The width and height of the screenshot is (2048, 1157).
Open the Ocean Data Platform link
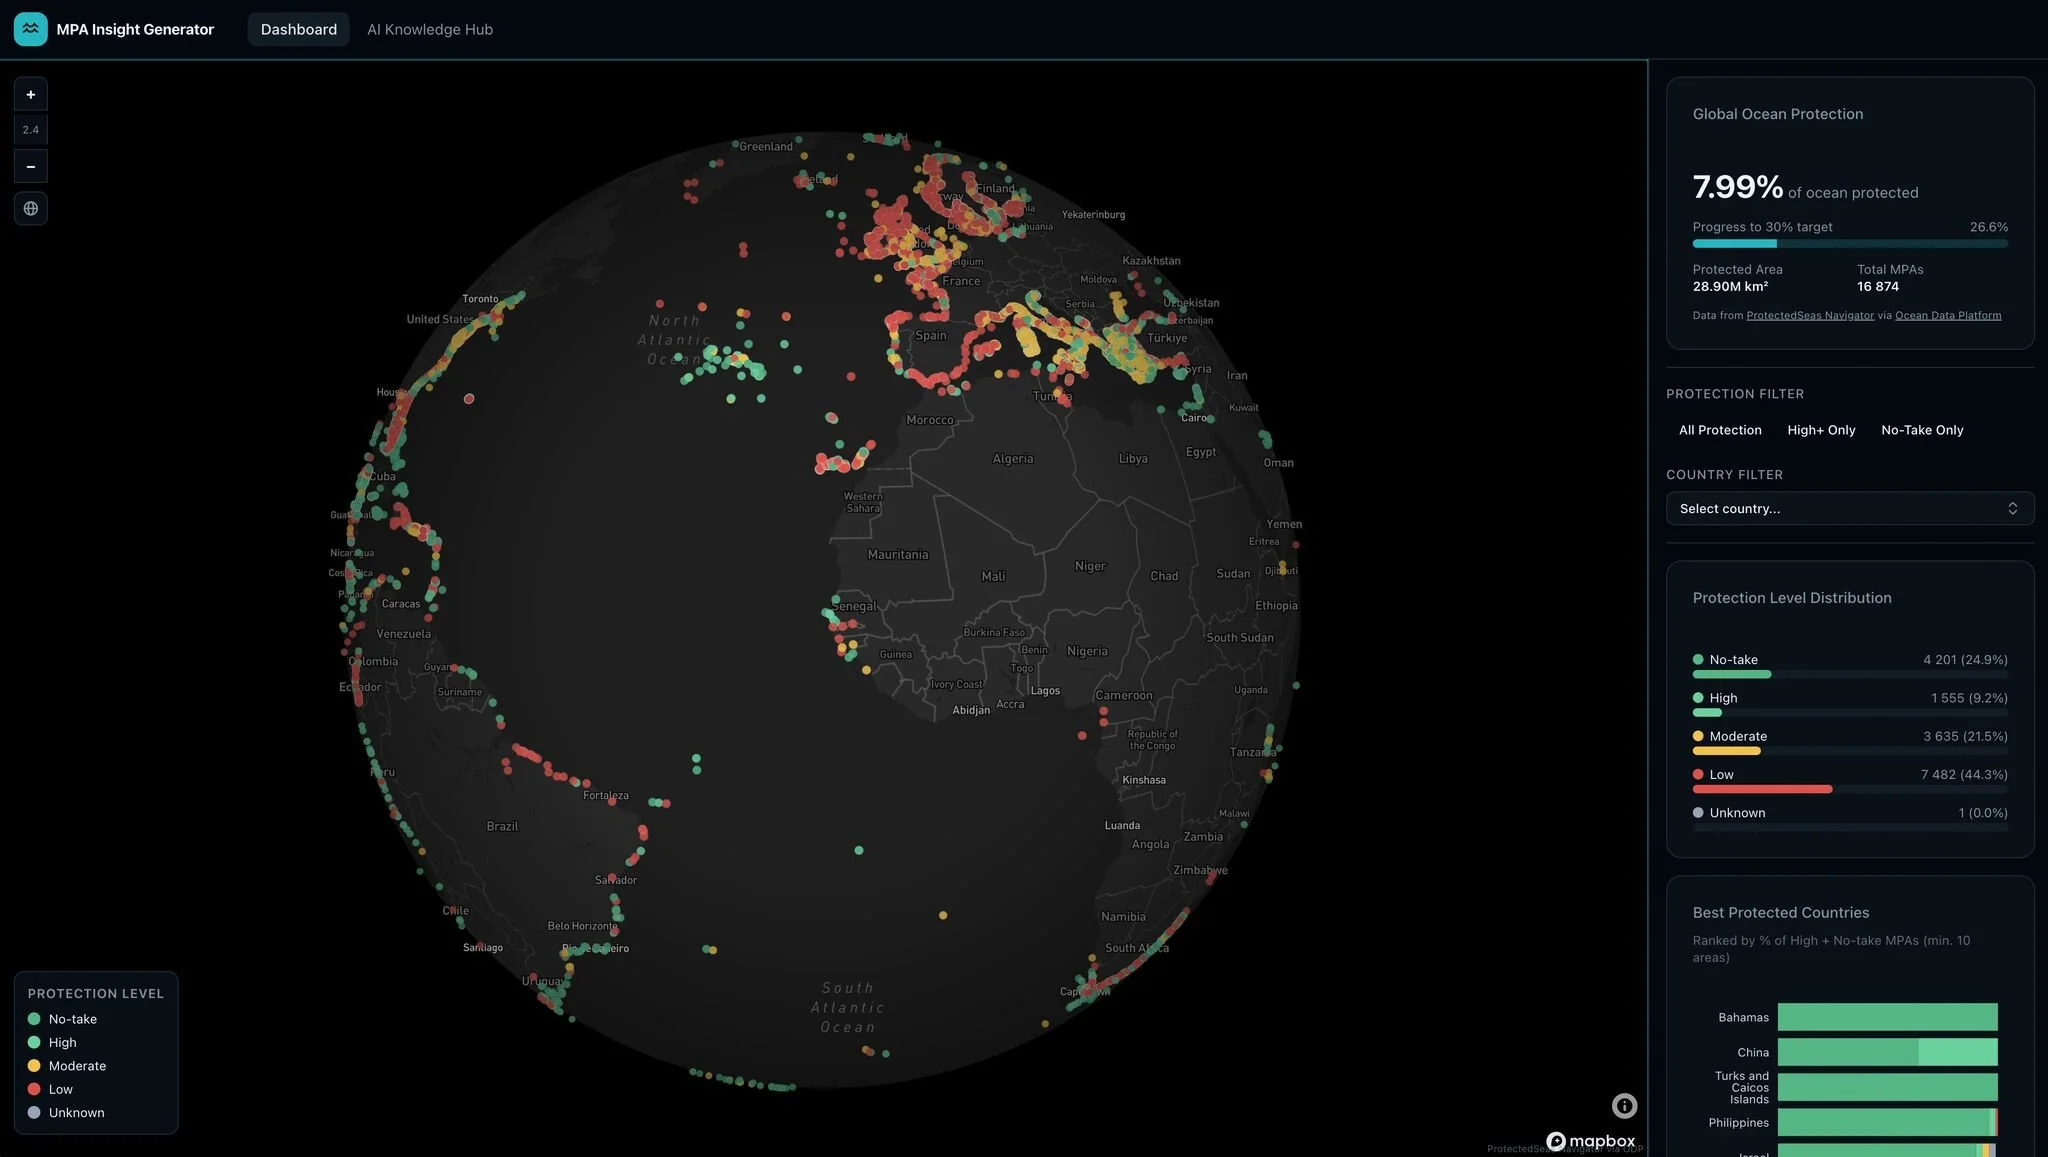click(x=1948, y=316)
